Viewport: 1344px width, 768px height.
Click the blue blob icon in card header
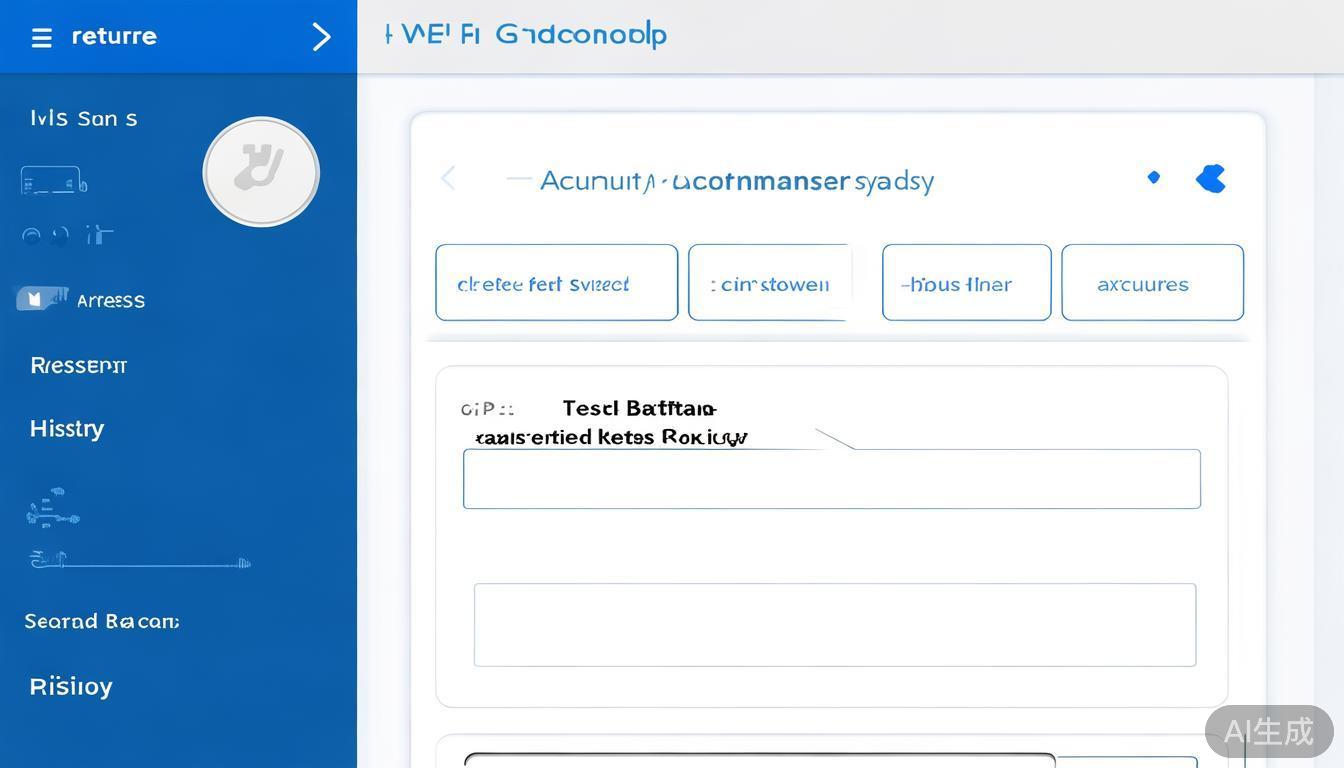(1211, 179)
